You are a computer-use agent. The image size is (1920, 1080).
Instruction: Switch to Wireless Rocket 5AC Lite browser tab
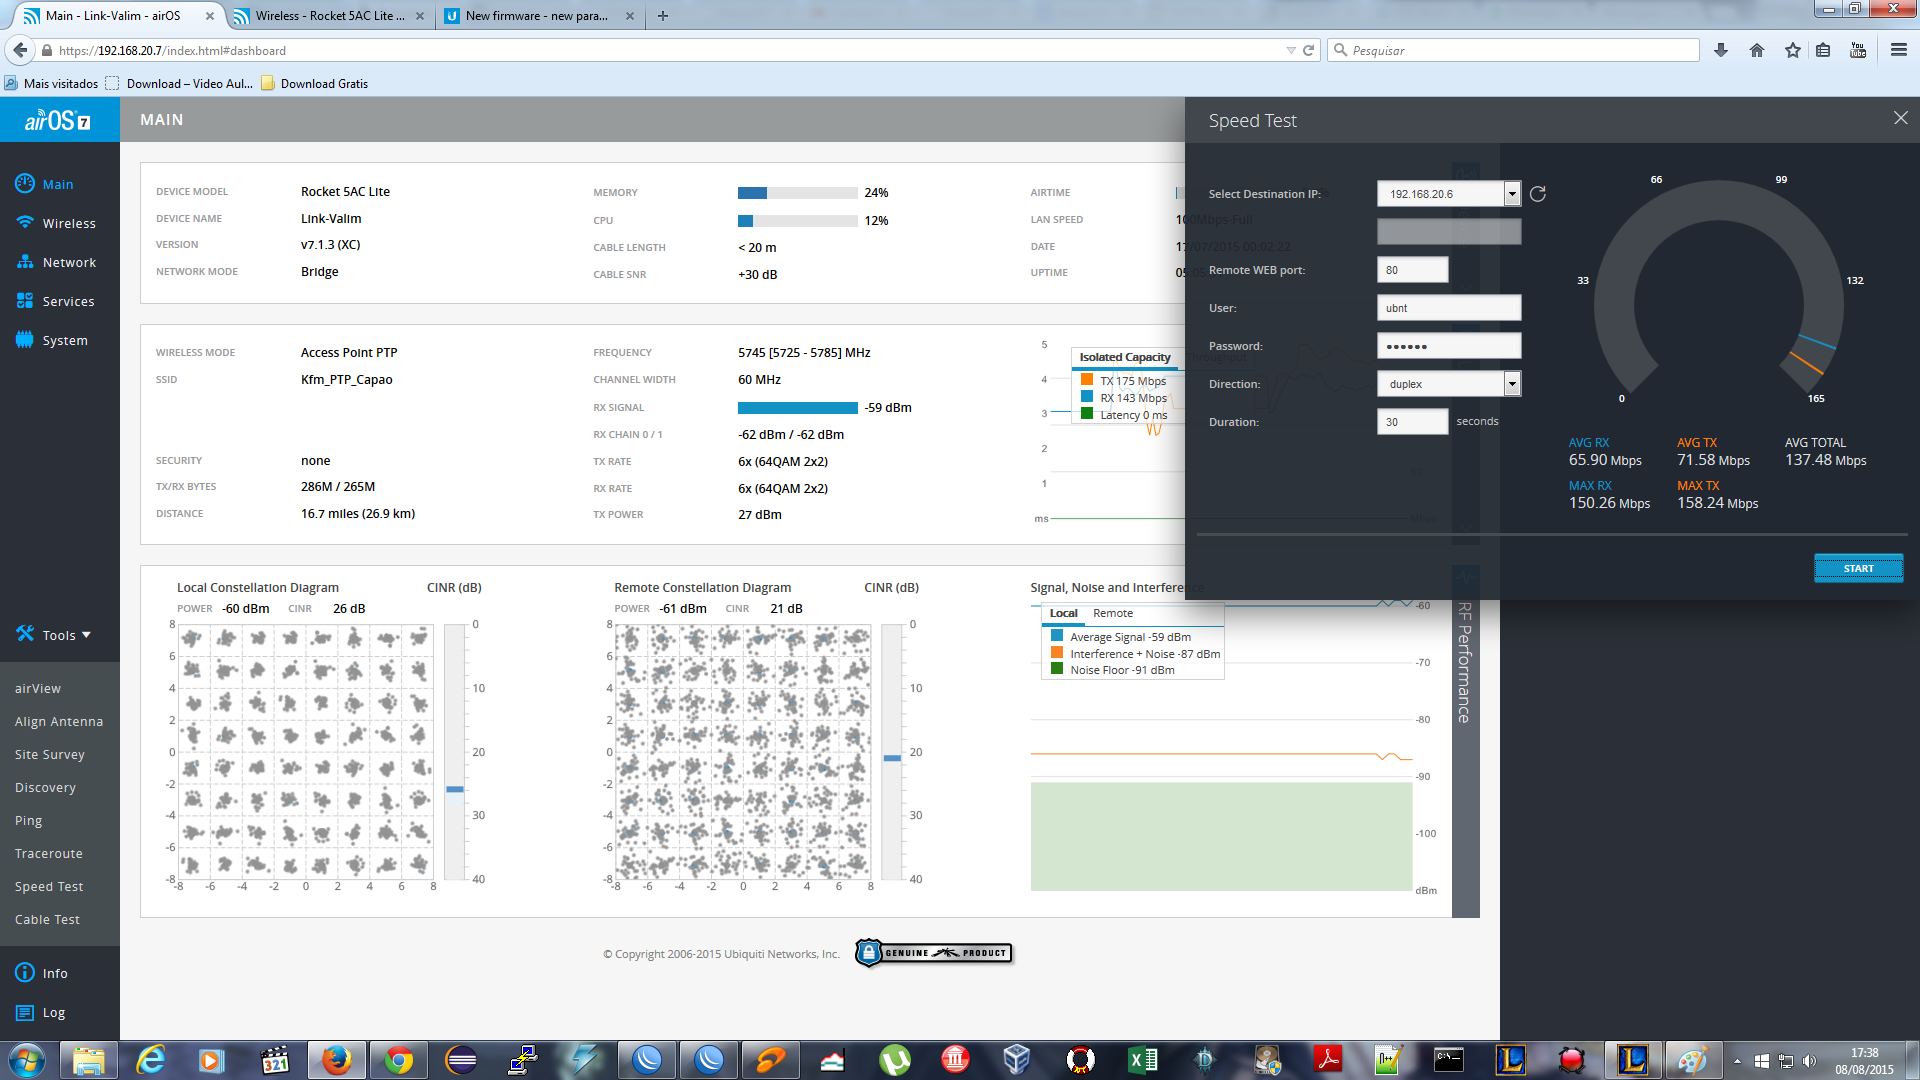tap(330, 16)
